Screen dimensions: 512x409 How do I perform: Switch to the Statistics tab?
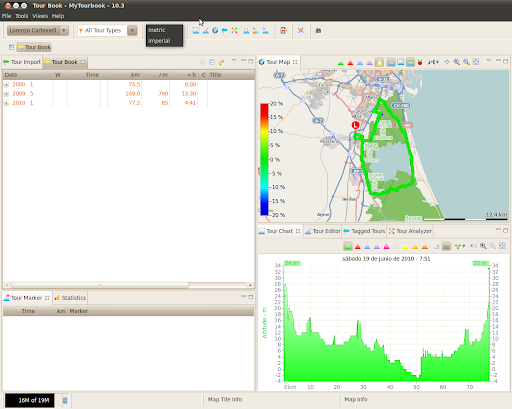[70, 298]
